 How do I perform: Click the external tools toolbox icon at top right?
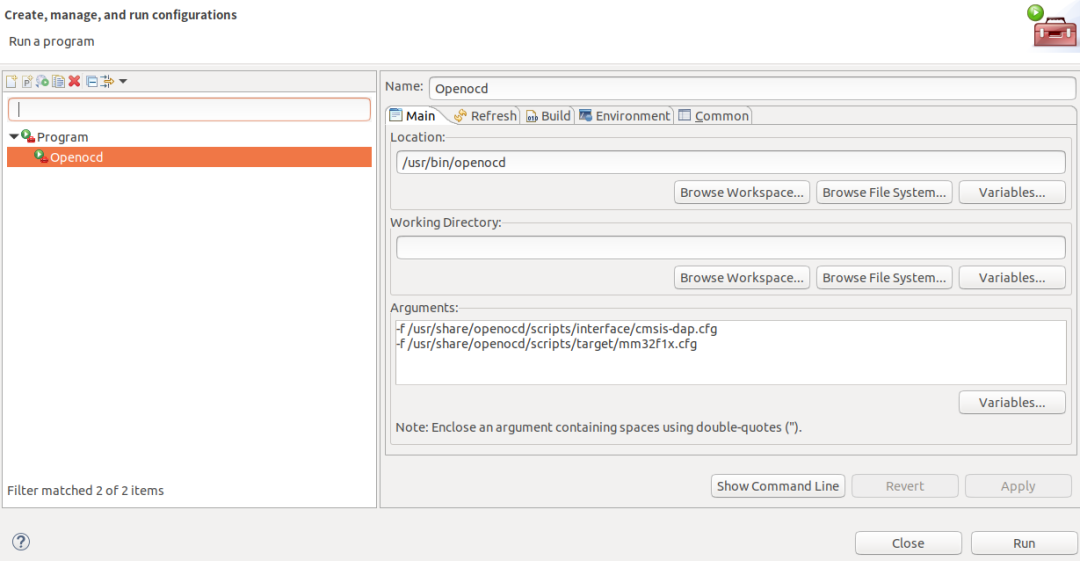[x=1052, y=28]
